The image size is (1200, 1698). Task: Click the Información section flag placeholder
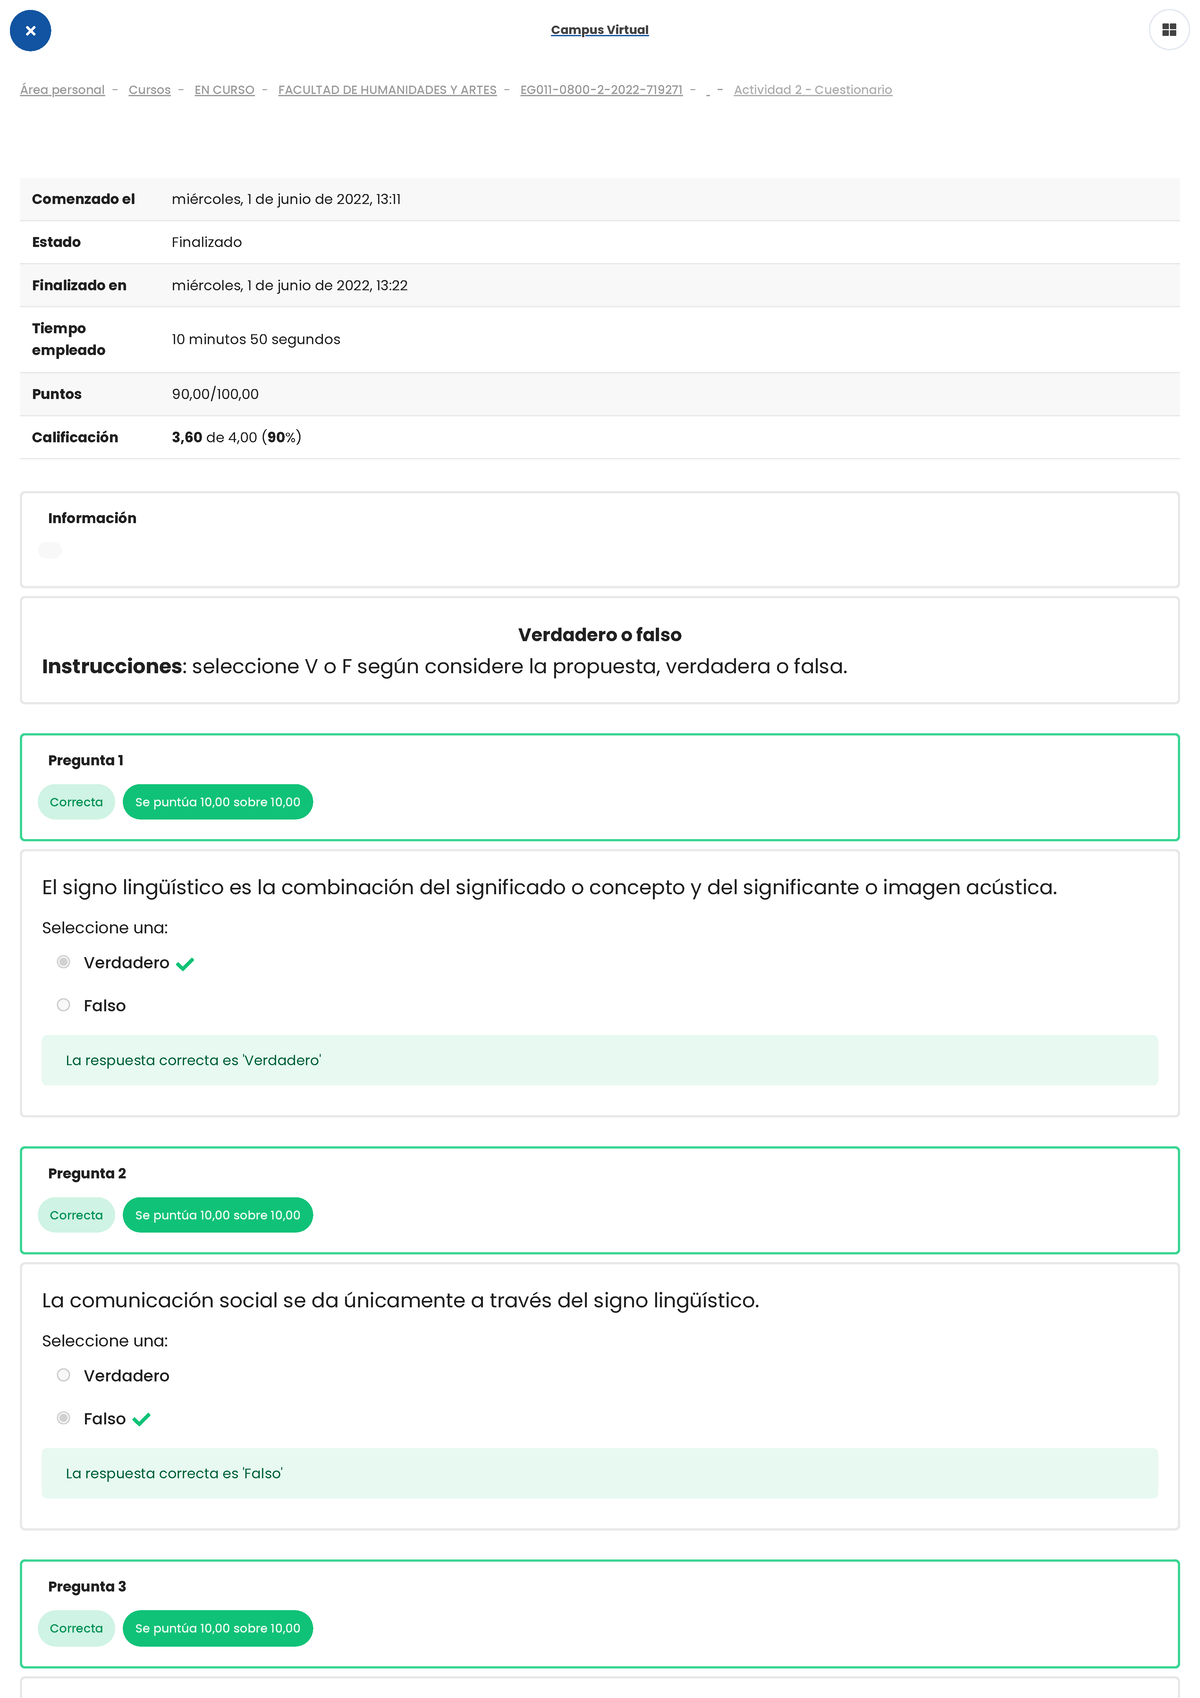[x=50, y=550]
